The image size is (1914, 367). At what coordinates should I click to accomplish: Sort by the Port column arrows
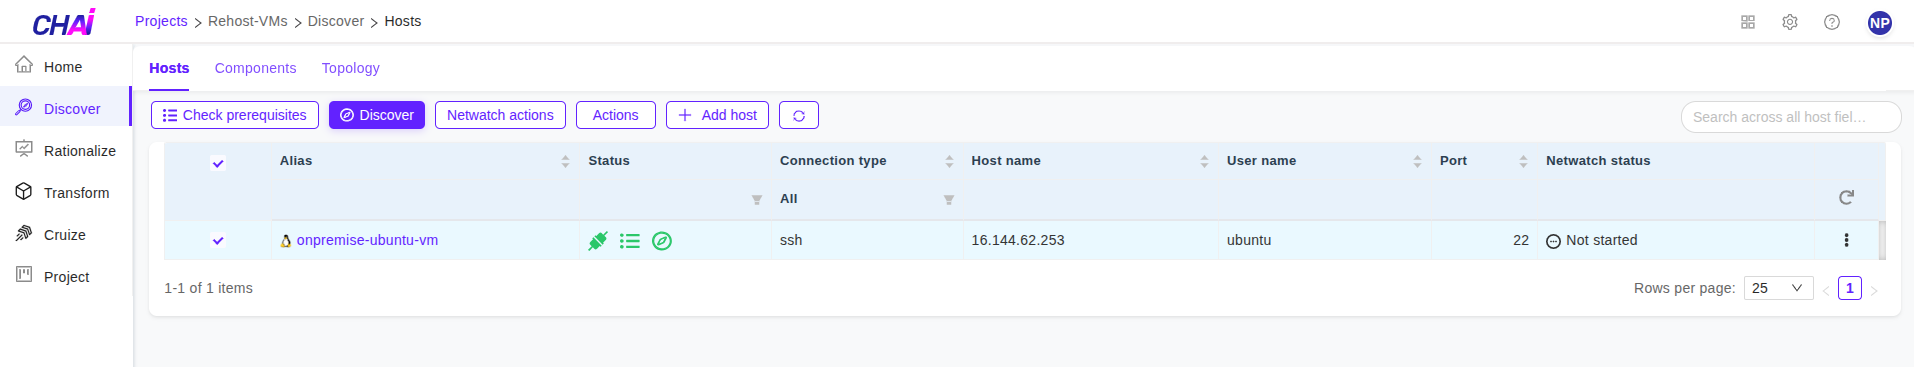point(1523,161)
